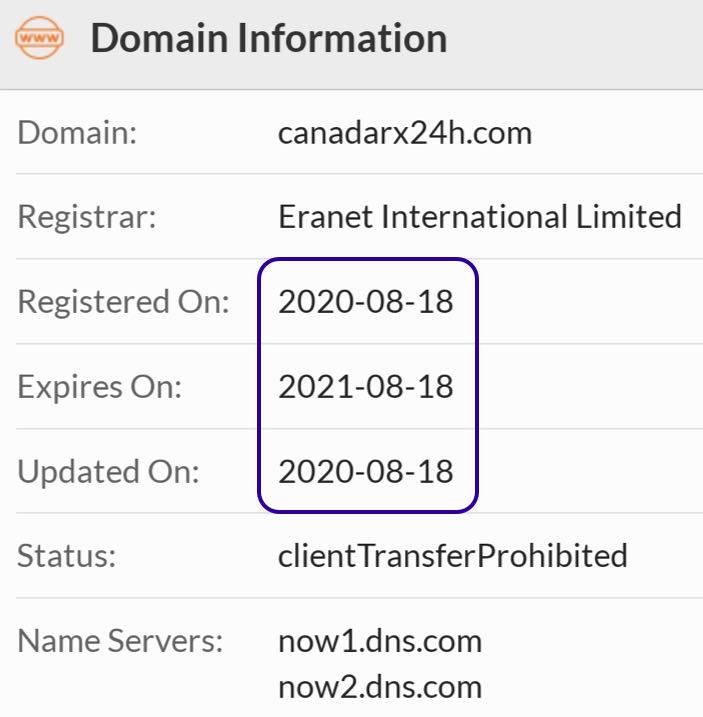
Task: Select the Domain Information heading
Action: (269, 38)
